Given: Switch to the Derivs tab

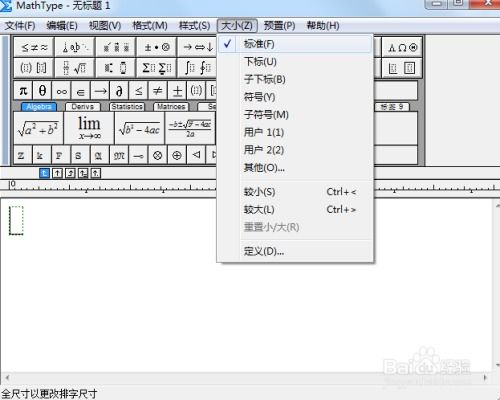Looking at the screenshot, I should (83, 107).
